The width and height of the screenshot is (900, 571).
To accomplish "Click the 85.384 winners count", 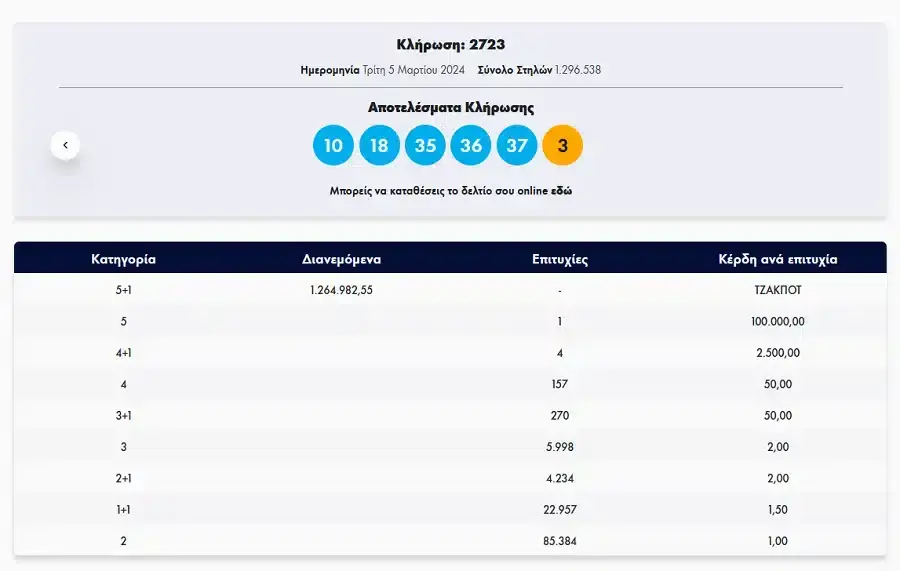I will (x=560, y=541).
